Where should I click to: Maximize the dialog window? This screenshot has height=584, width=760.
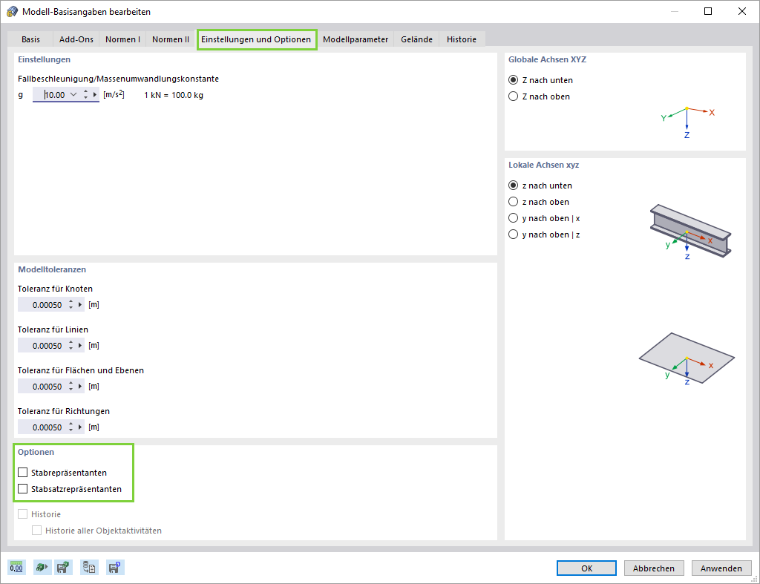tap(708, 11)
